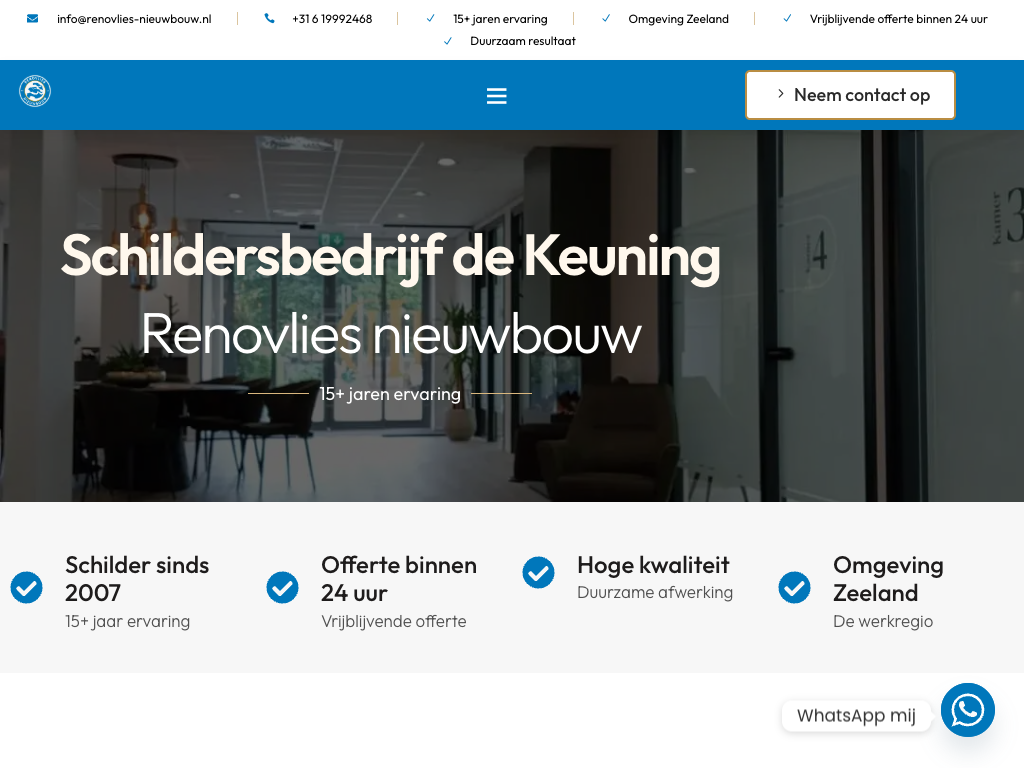The width and height of the screenshot is (1024, 768).
Task: Click the phone handset icon
Action: click(x=270, y=19)
